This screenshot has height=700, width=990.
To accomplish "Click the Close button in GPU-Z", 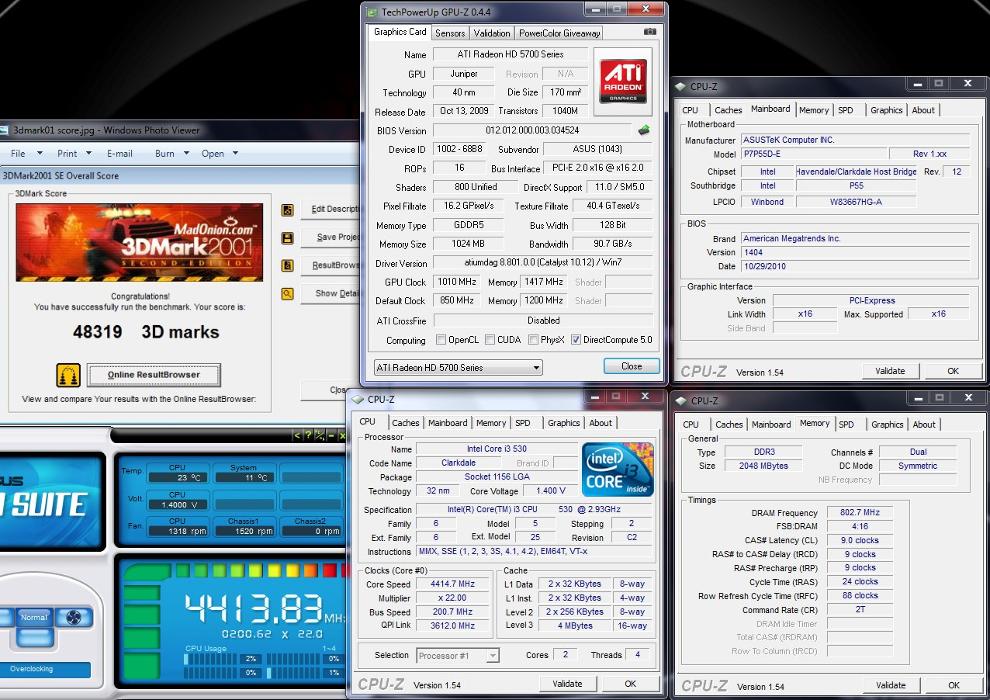I will [631, 366].
